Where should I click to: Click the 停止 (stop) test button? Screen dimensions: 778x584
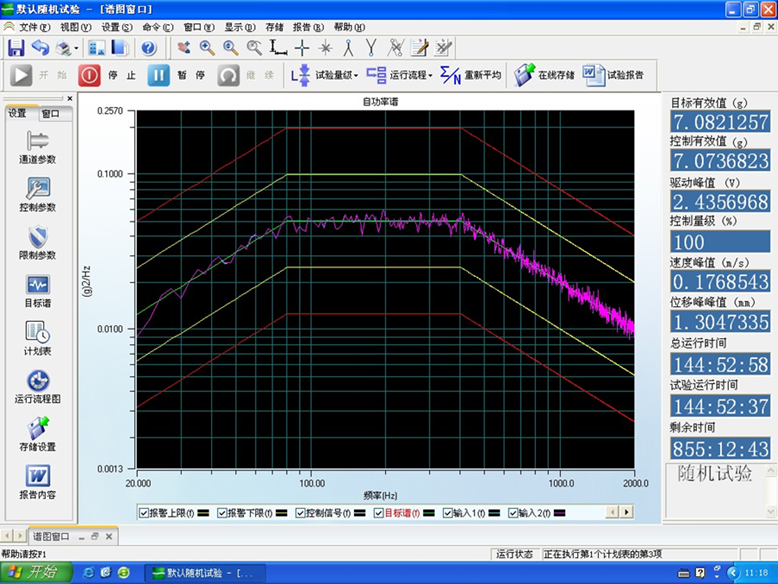click(90, 75)
